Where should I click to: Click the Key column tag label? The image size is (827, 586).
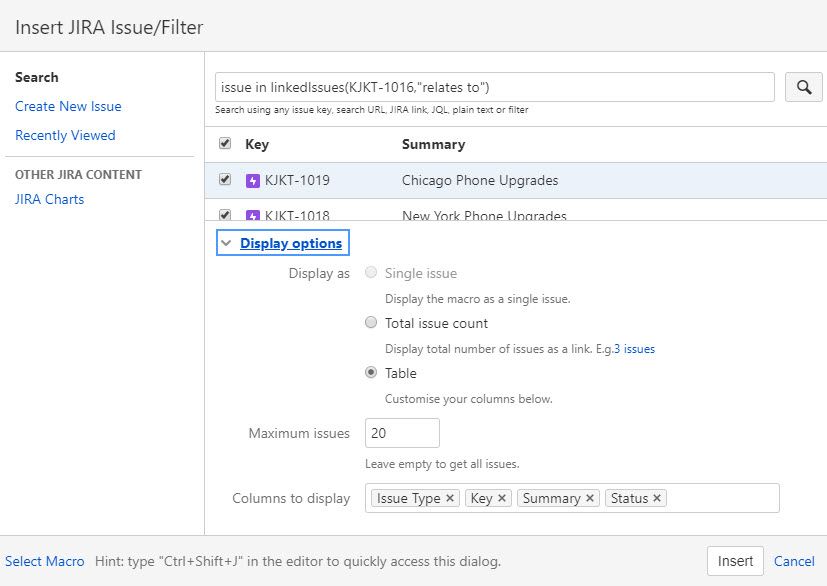(481, 498)
